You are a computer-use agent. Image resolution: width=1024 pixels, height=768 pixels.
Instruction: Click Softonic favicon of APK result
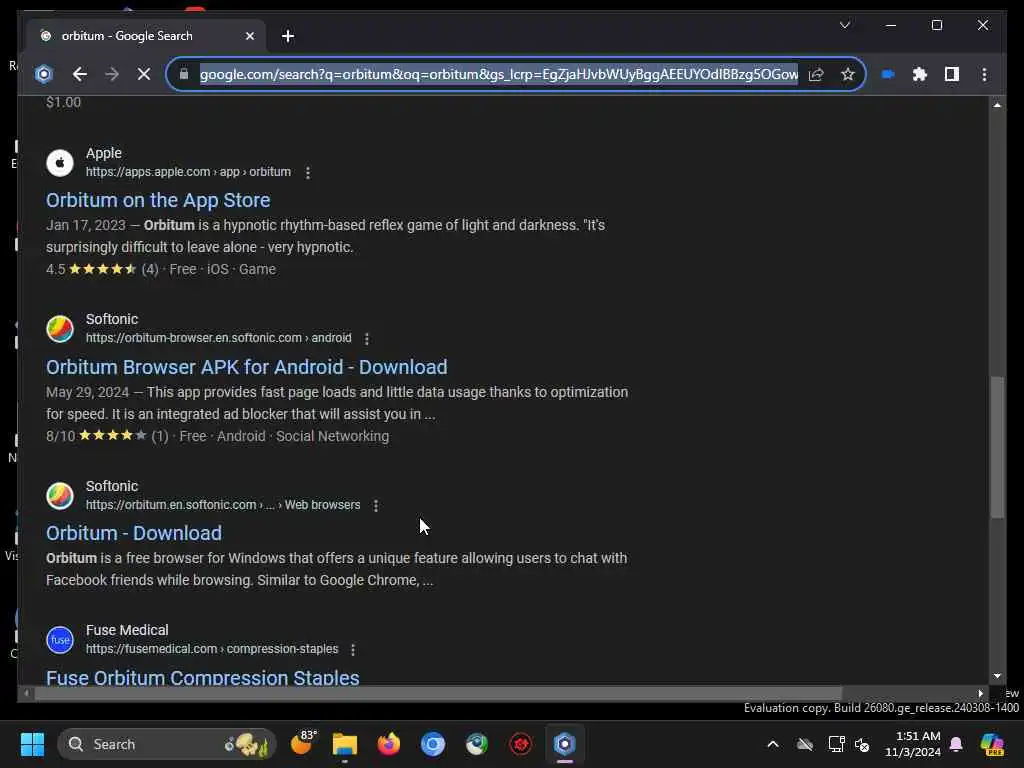60,328
